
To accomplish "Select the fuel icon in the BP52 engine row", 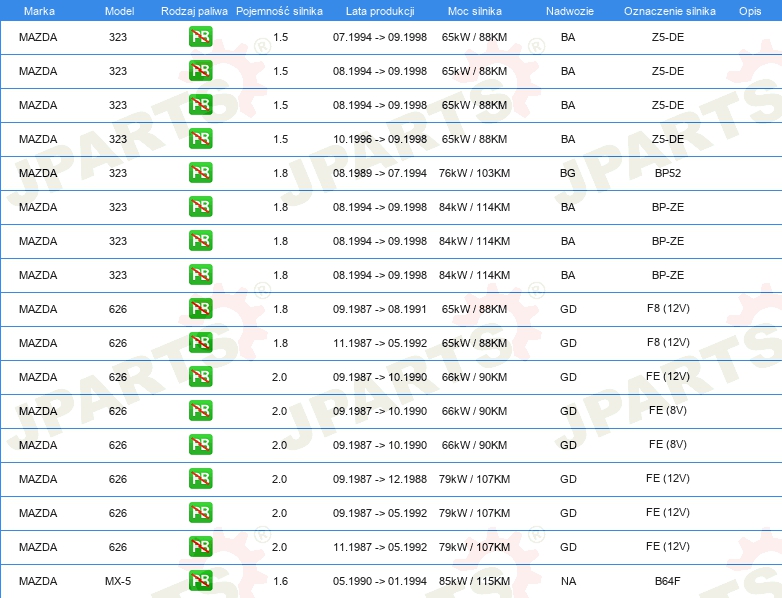I will click(200, 173).
